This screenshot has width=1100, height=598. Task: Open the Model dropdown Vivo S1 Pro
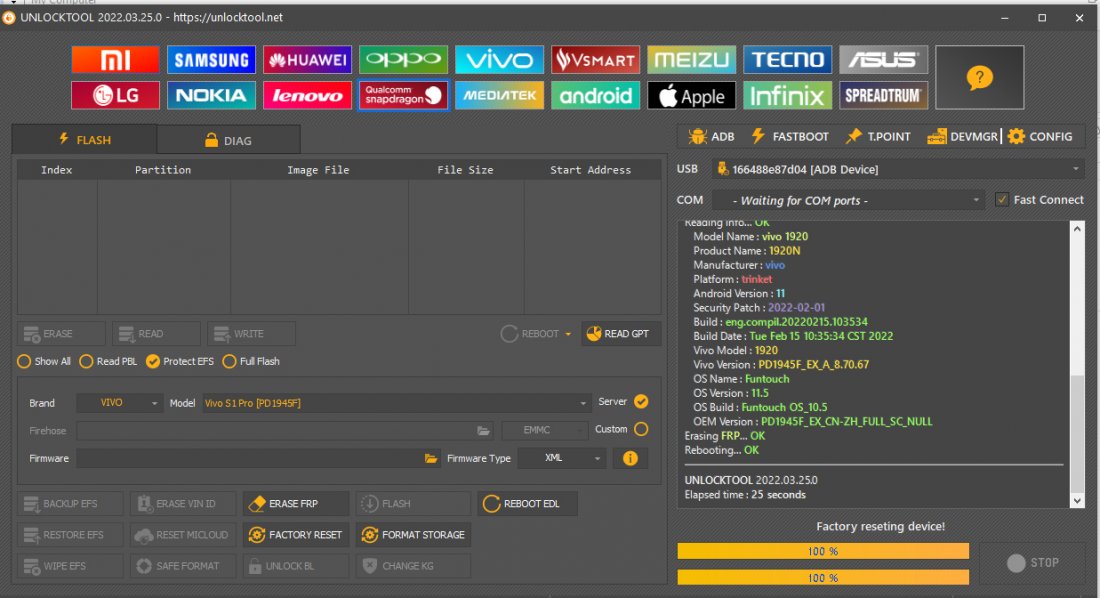(x=396, y=403)
